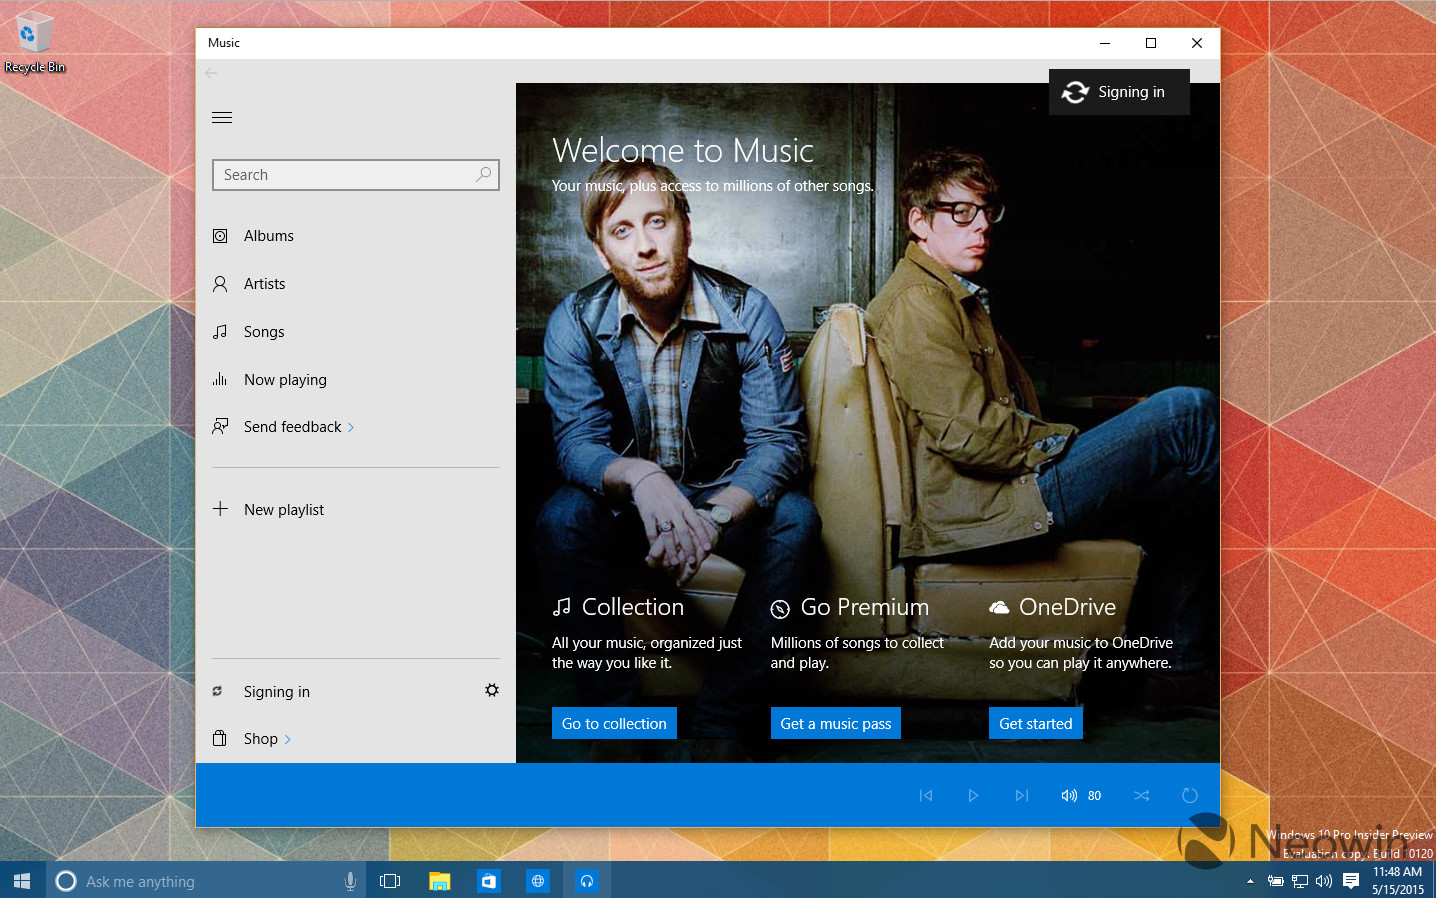The width and height of the screenshot is (1436, 898).
Task: Click the Songs music note icon
Action: (220, 332)
